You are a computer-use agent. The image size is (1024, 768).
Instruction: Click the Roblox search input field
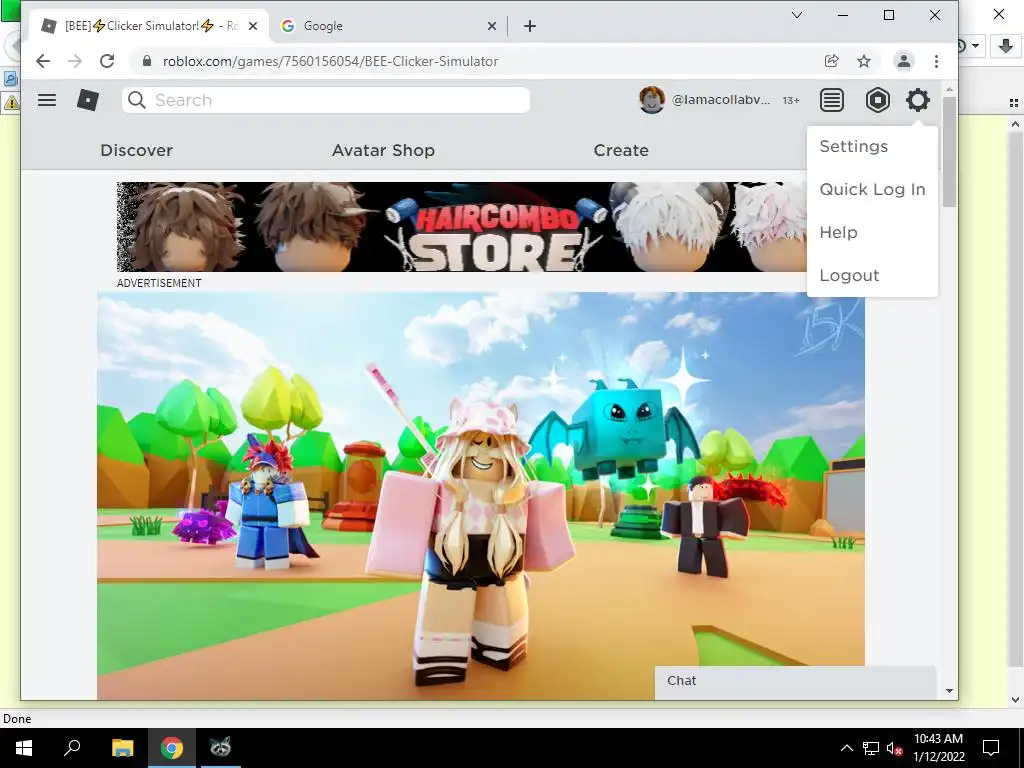coord(326,100)
